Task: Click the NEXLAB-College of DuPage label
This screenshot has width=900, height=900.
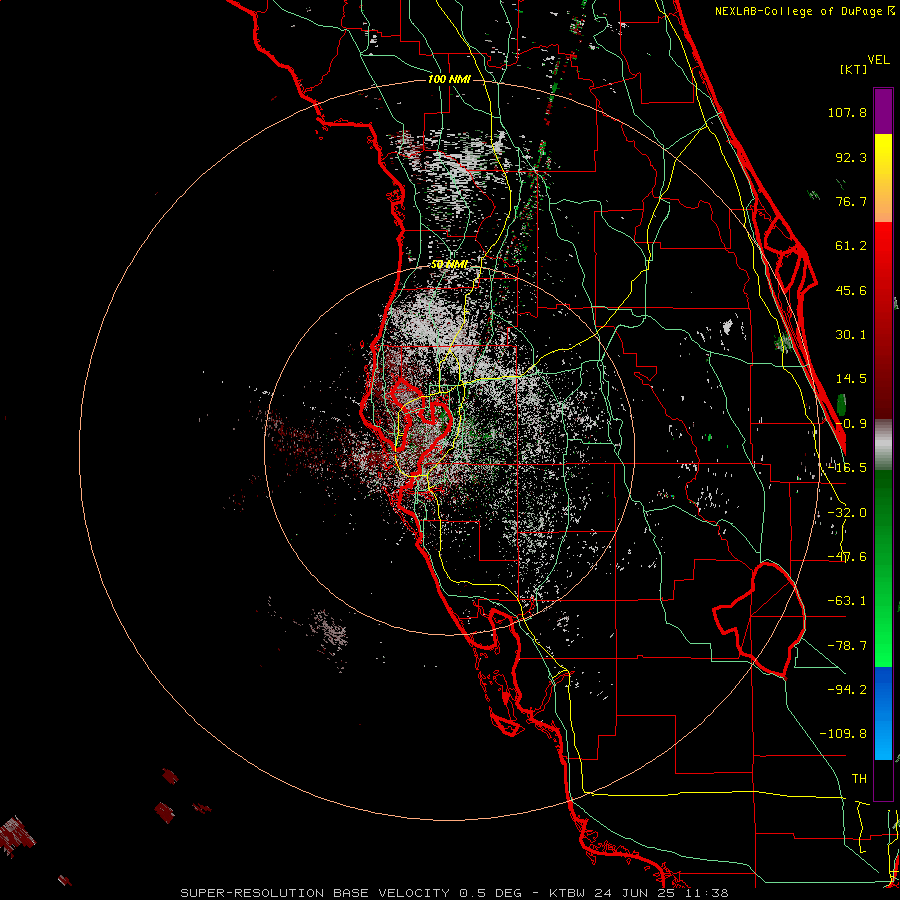Action: (x=805, y=11)
